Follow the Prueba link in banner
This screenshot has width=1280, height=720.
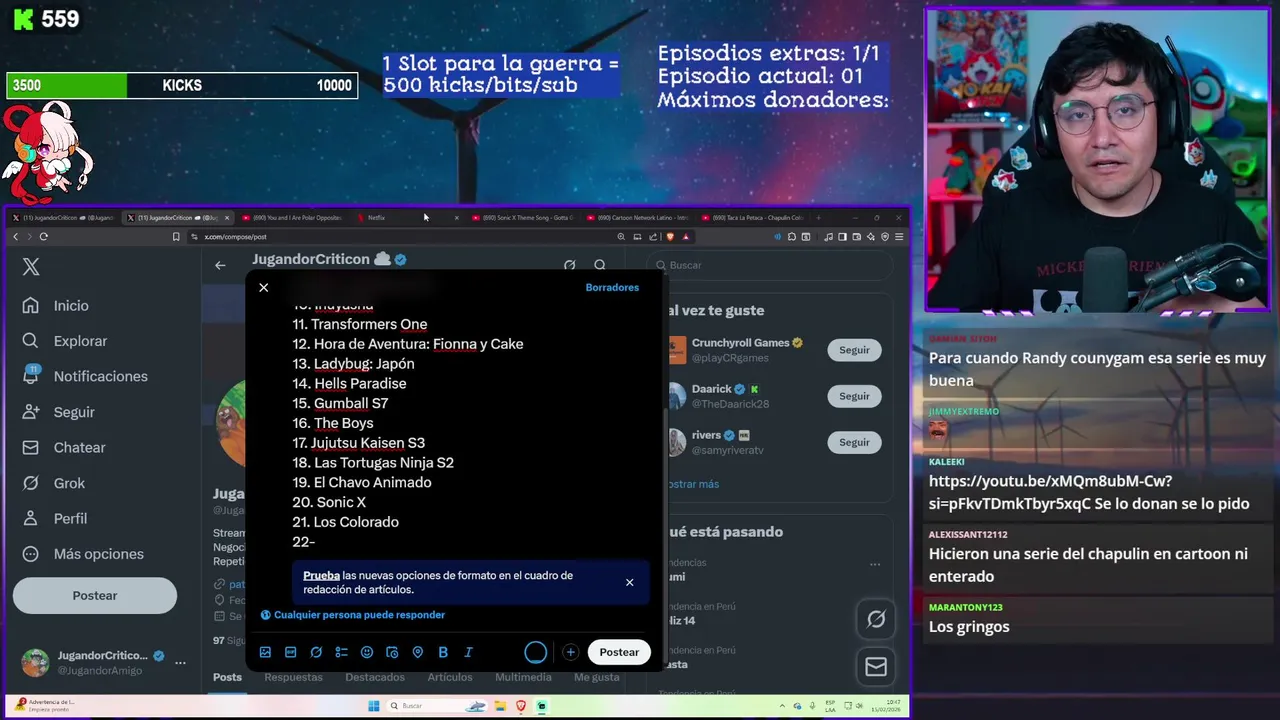[x=321, y=575]
